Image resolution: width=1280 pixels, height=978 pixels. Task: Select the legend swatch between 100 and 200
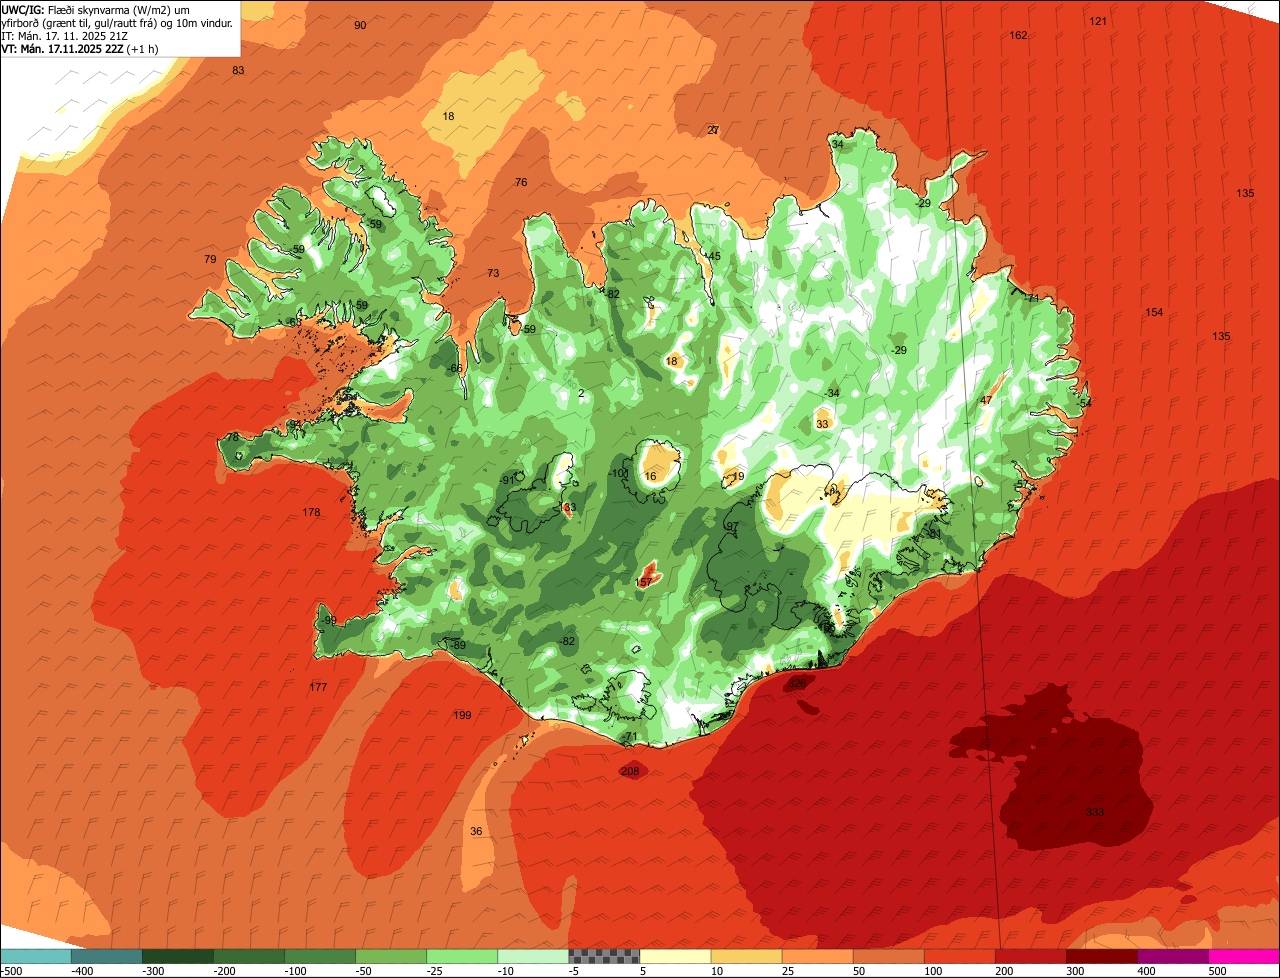(959, 956)
